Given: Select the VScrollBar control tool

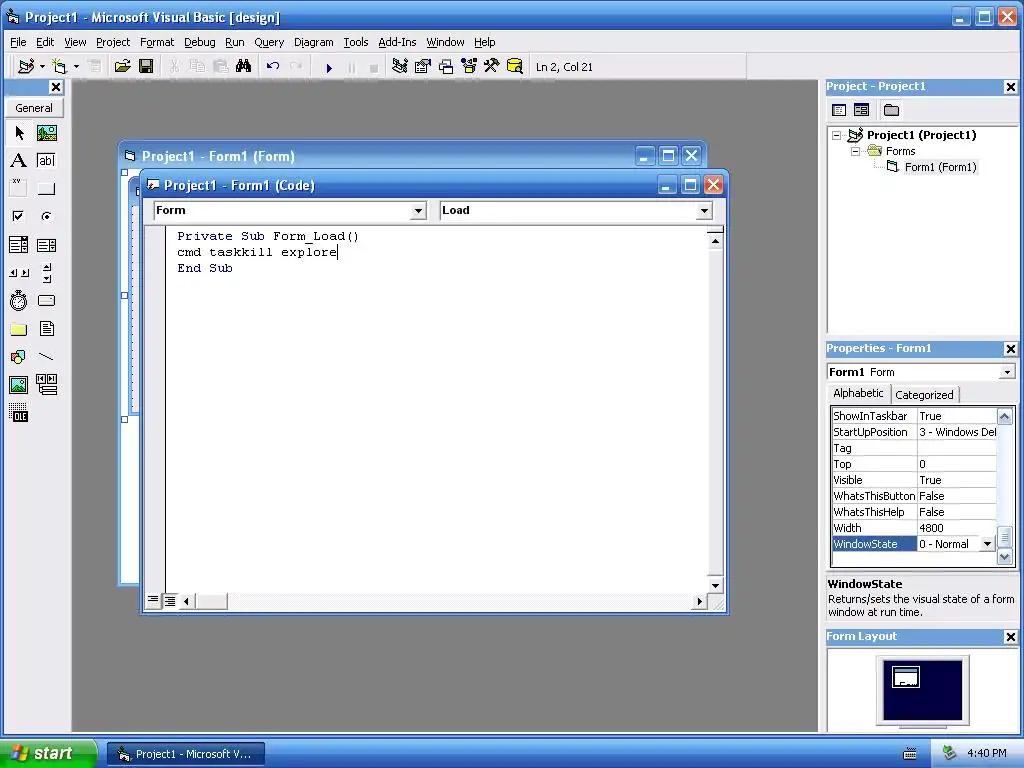Looking at the screenshot, I should 46,273.
